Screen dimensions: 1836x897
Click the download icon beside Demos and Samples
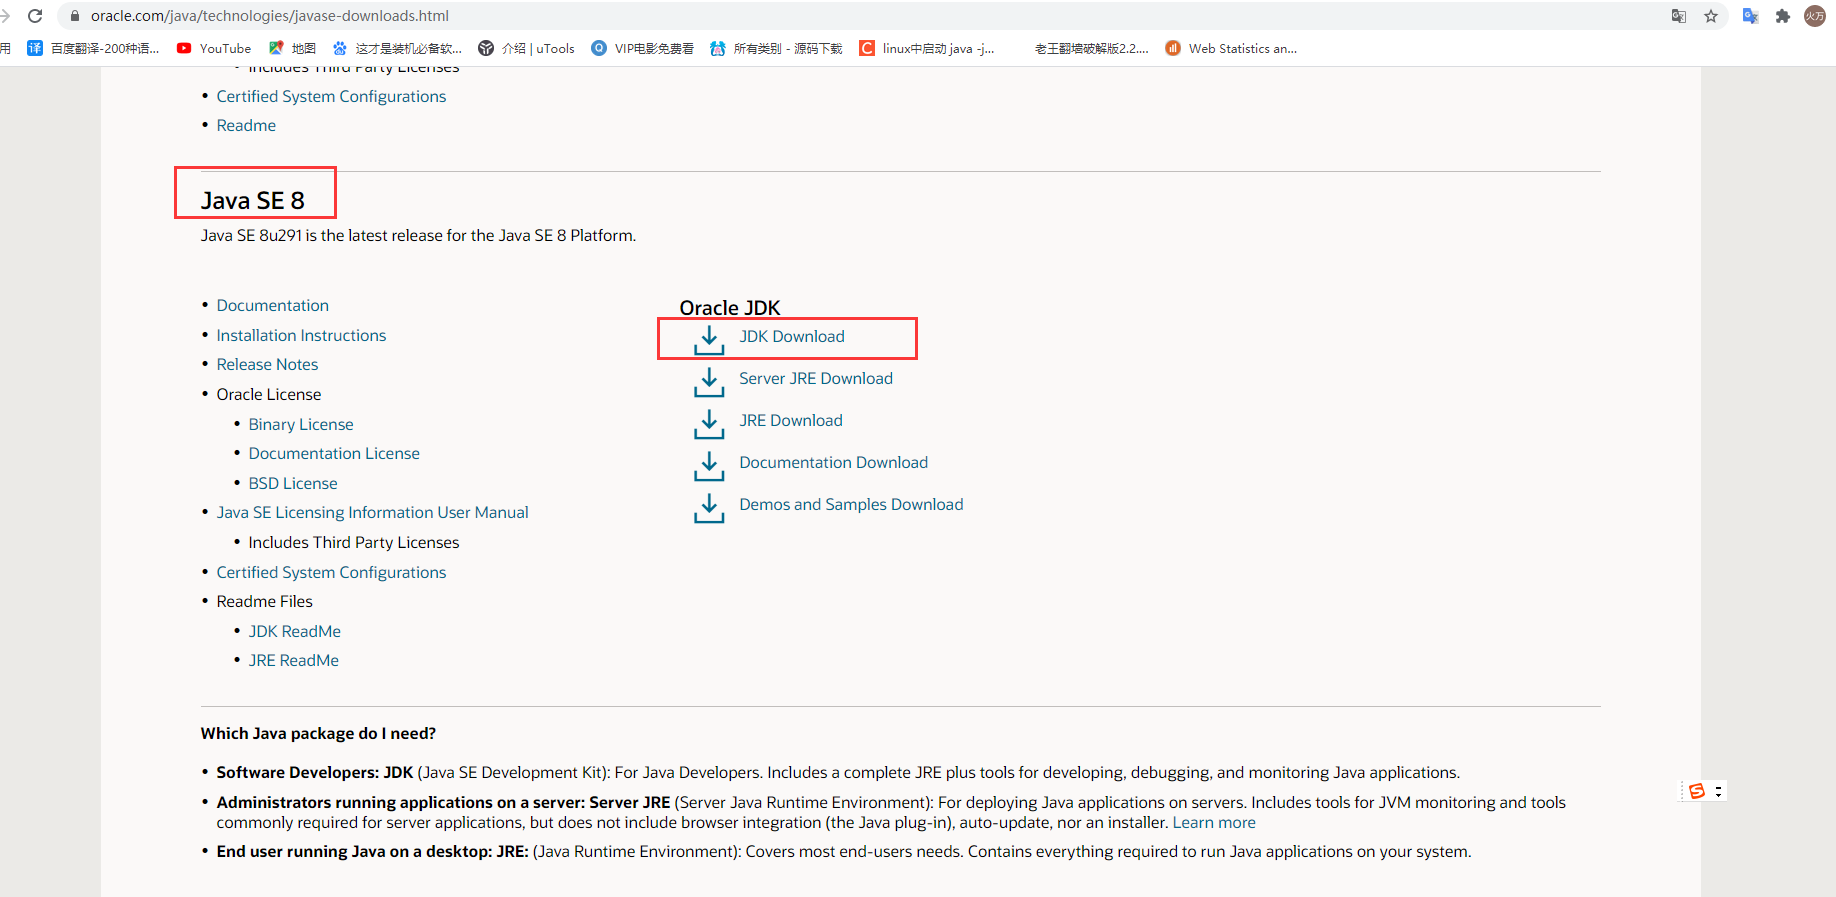click(709, 507)
